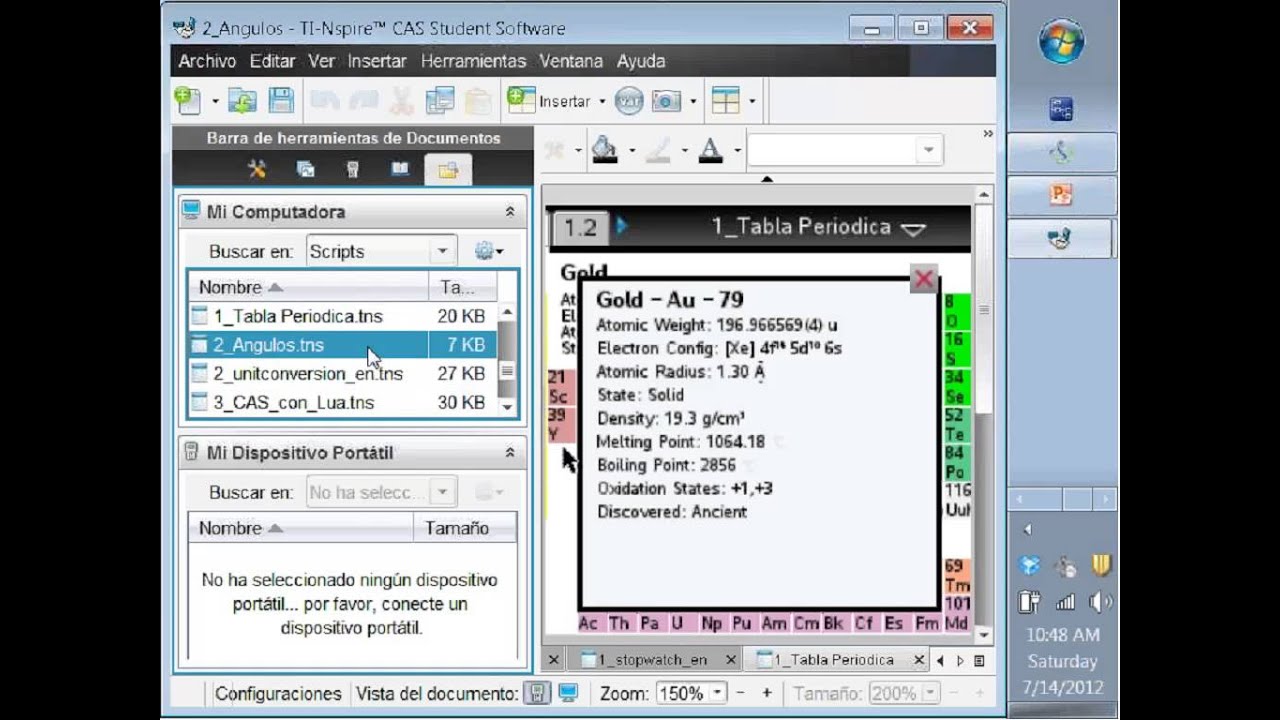Image resolution: width=1280 pixels, height=720 pixels.
Task: Click the 1.2 page tab
Action: pyautogui.click(x=580, y=227)
